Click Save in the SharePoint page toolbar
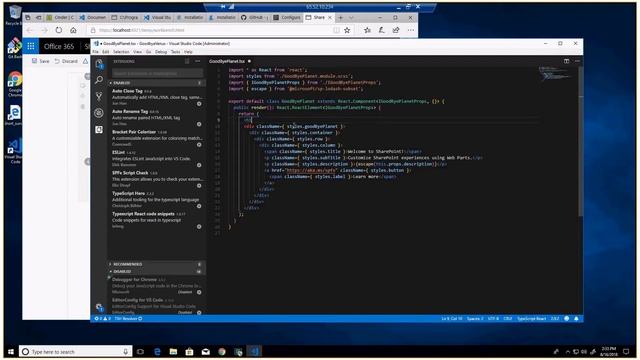Viewport: 640px width, 360px height. pos(41,61)
